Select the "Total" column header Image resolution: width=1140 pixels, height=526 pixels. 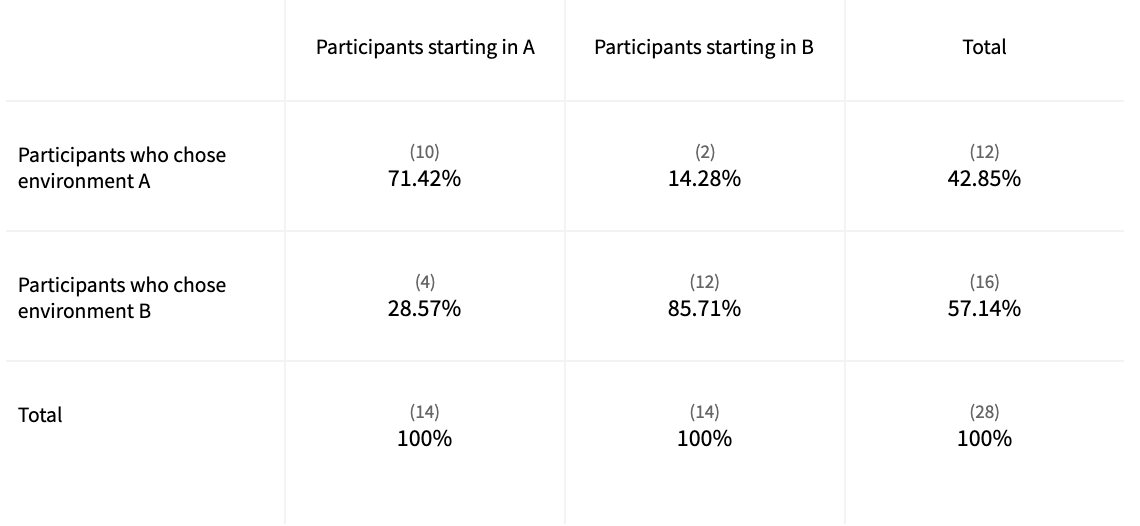coord(984,47)
